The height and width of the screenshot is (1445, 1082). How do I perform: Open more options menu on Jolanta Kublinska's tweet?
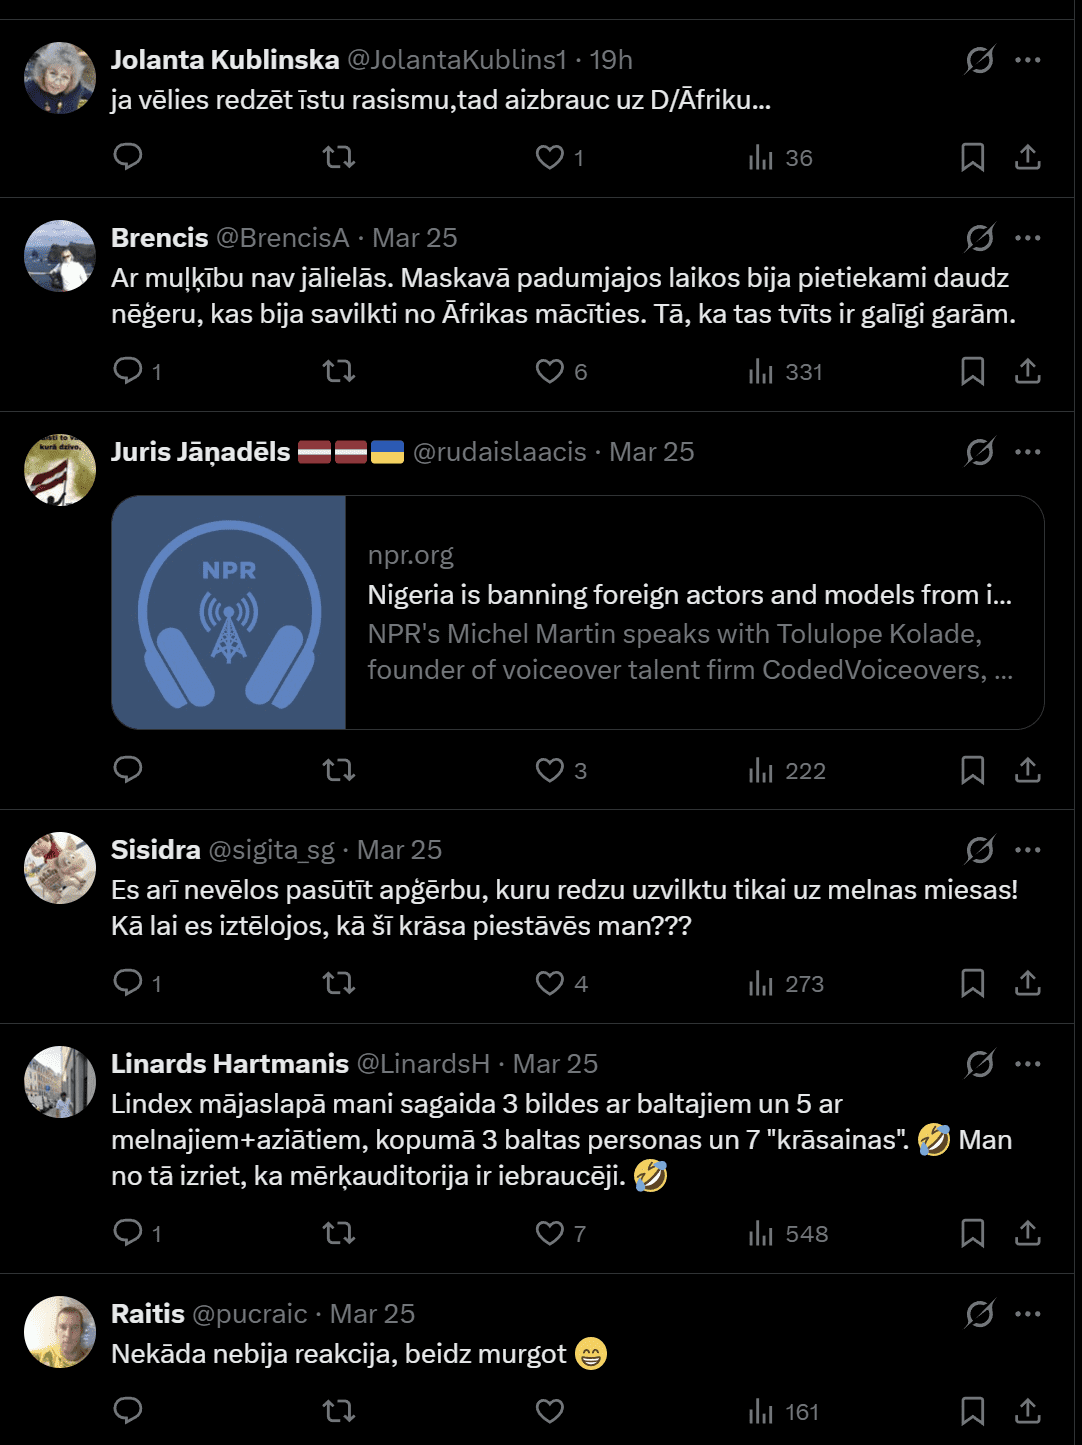pos(1028,60)
